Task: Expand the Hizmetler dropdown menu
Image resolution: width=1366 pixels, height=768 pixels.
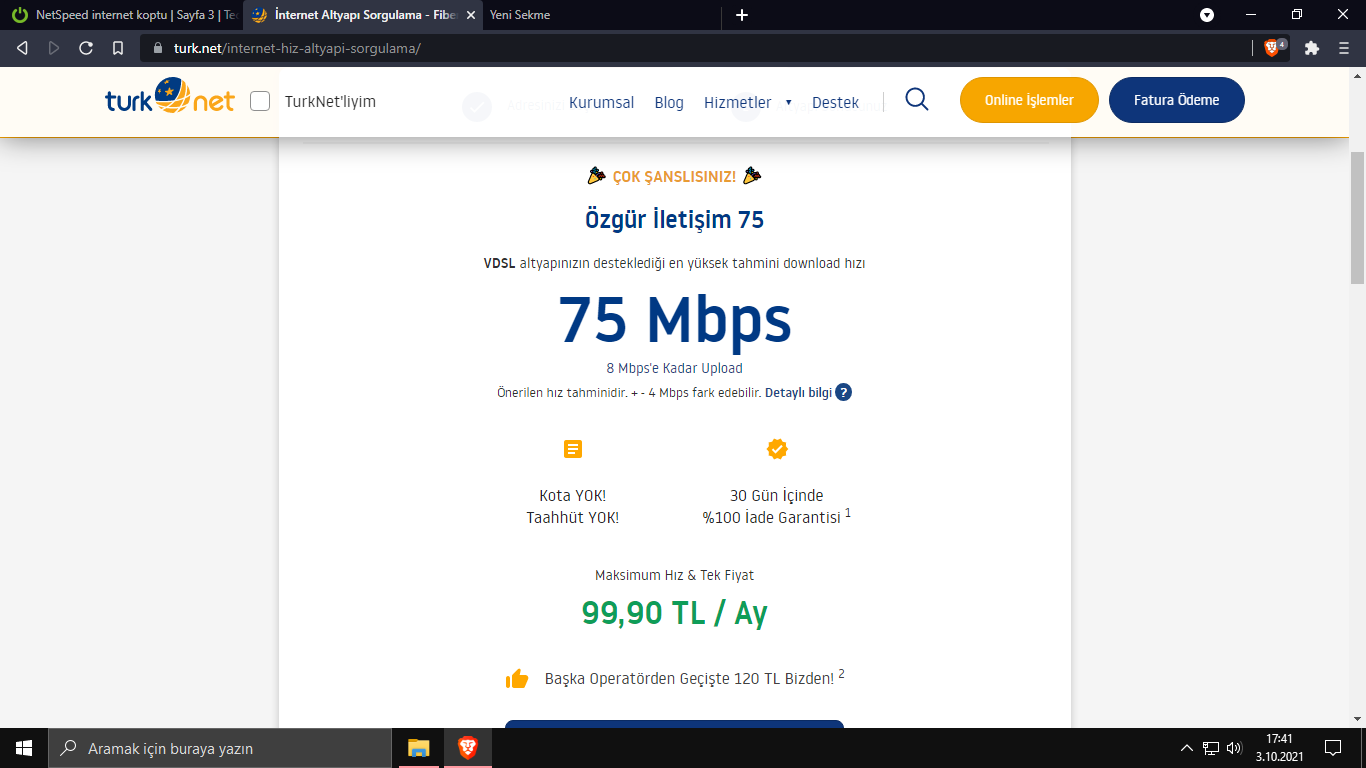Action: pos(747,103)
